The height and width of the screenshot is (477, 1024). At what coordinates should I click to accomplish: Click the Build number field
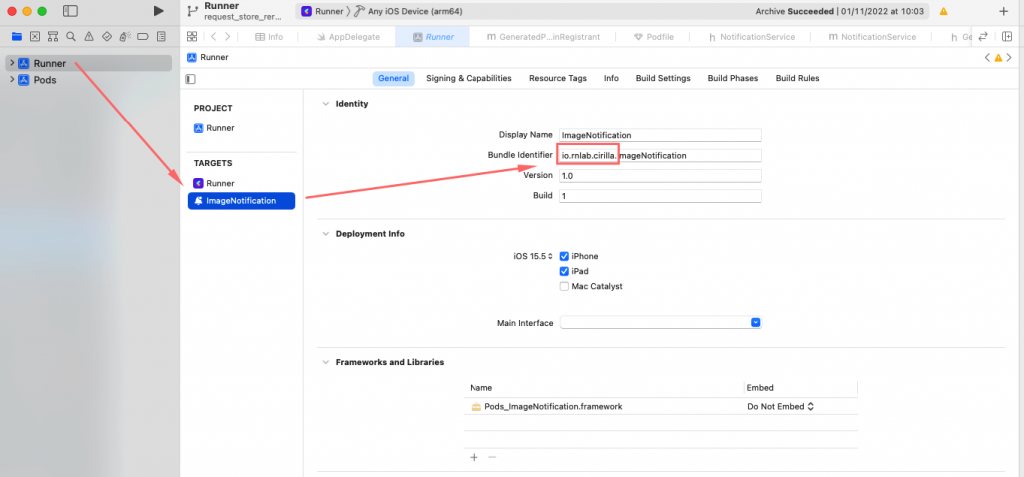pyautogui.click(x=661, y=196)
